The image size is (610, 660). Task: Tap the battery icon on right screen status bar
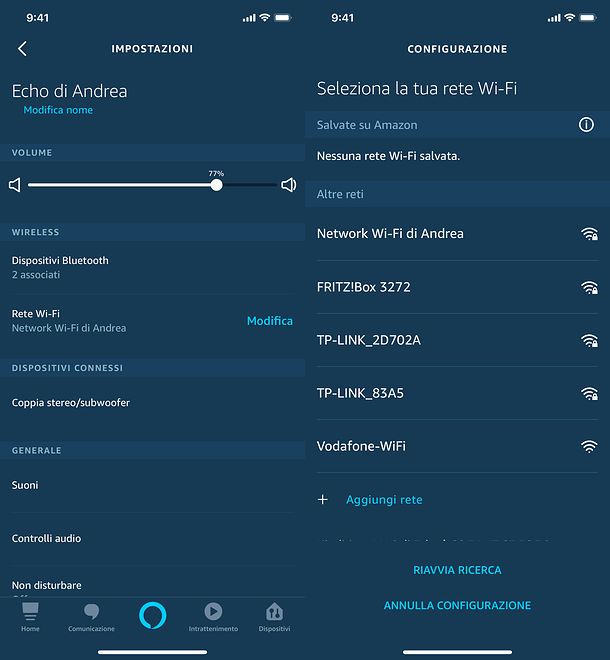click(588, 17)
